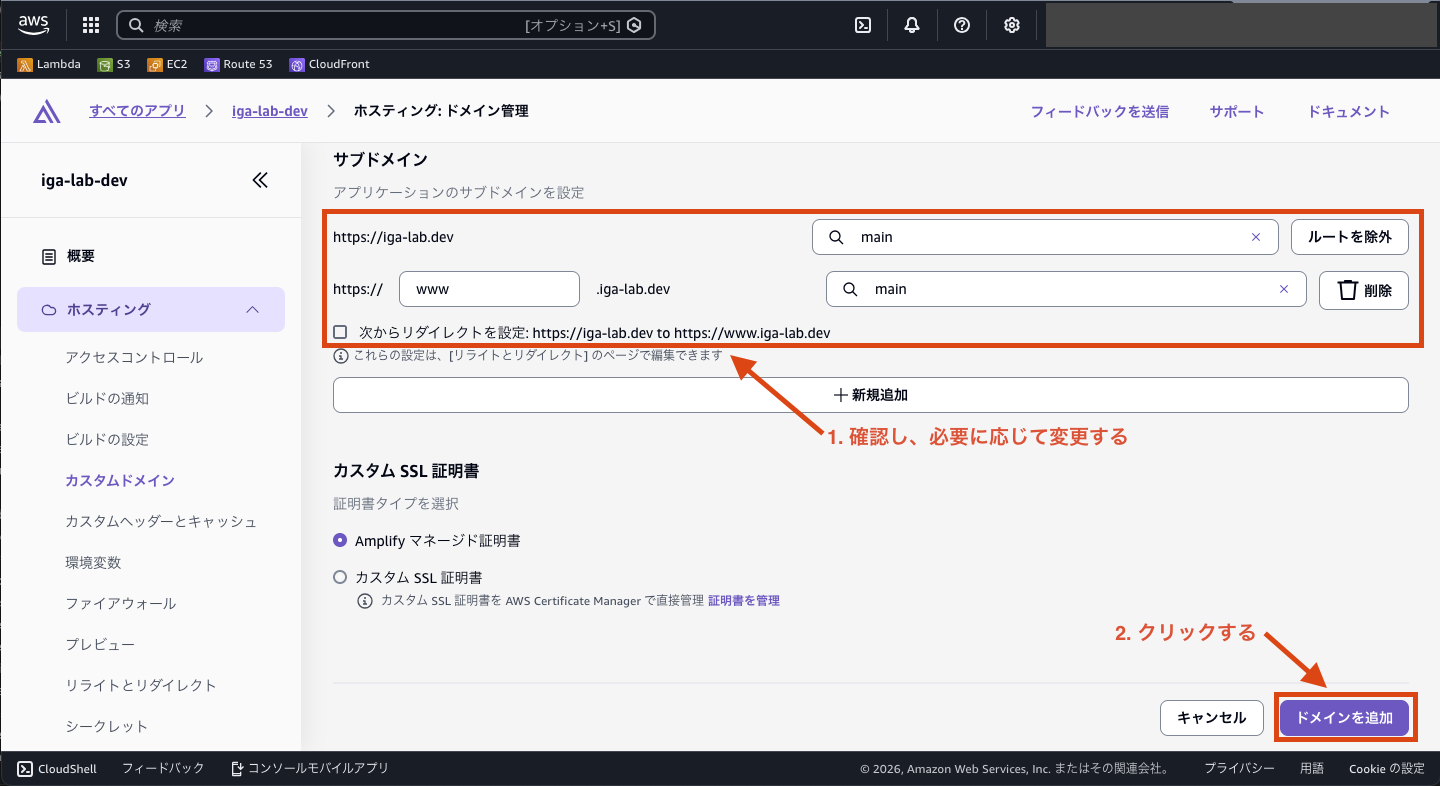Open CloudShell from the top navigation bar

click(863, 25)
